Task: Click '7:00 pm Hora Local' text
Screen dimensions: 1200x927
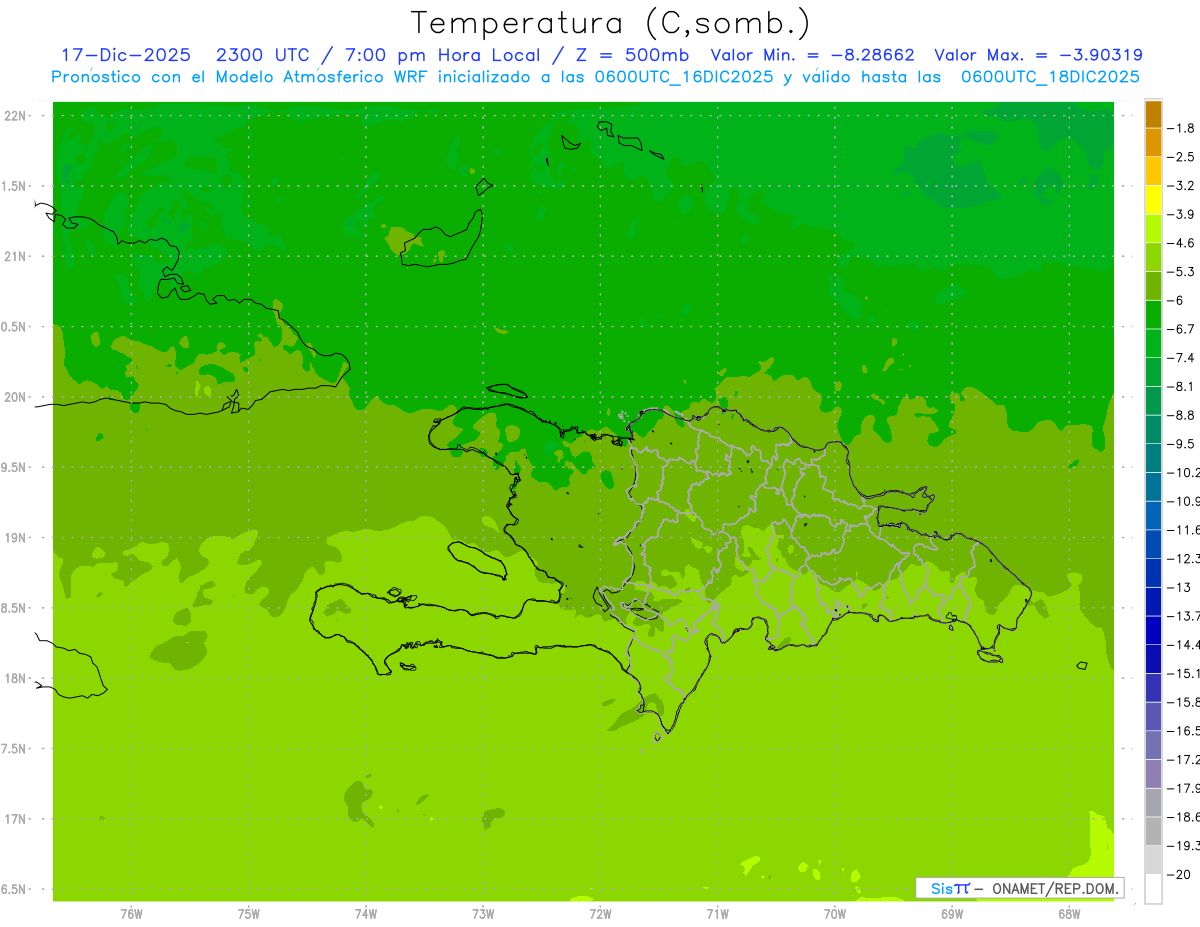Action: (440, 55)
